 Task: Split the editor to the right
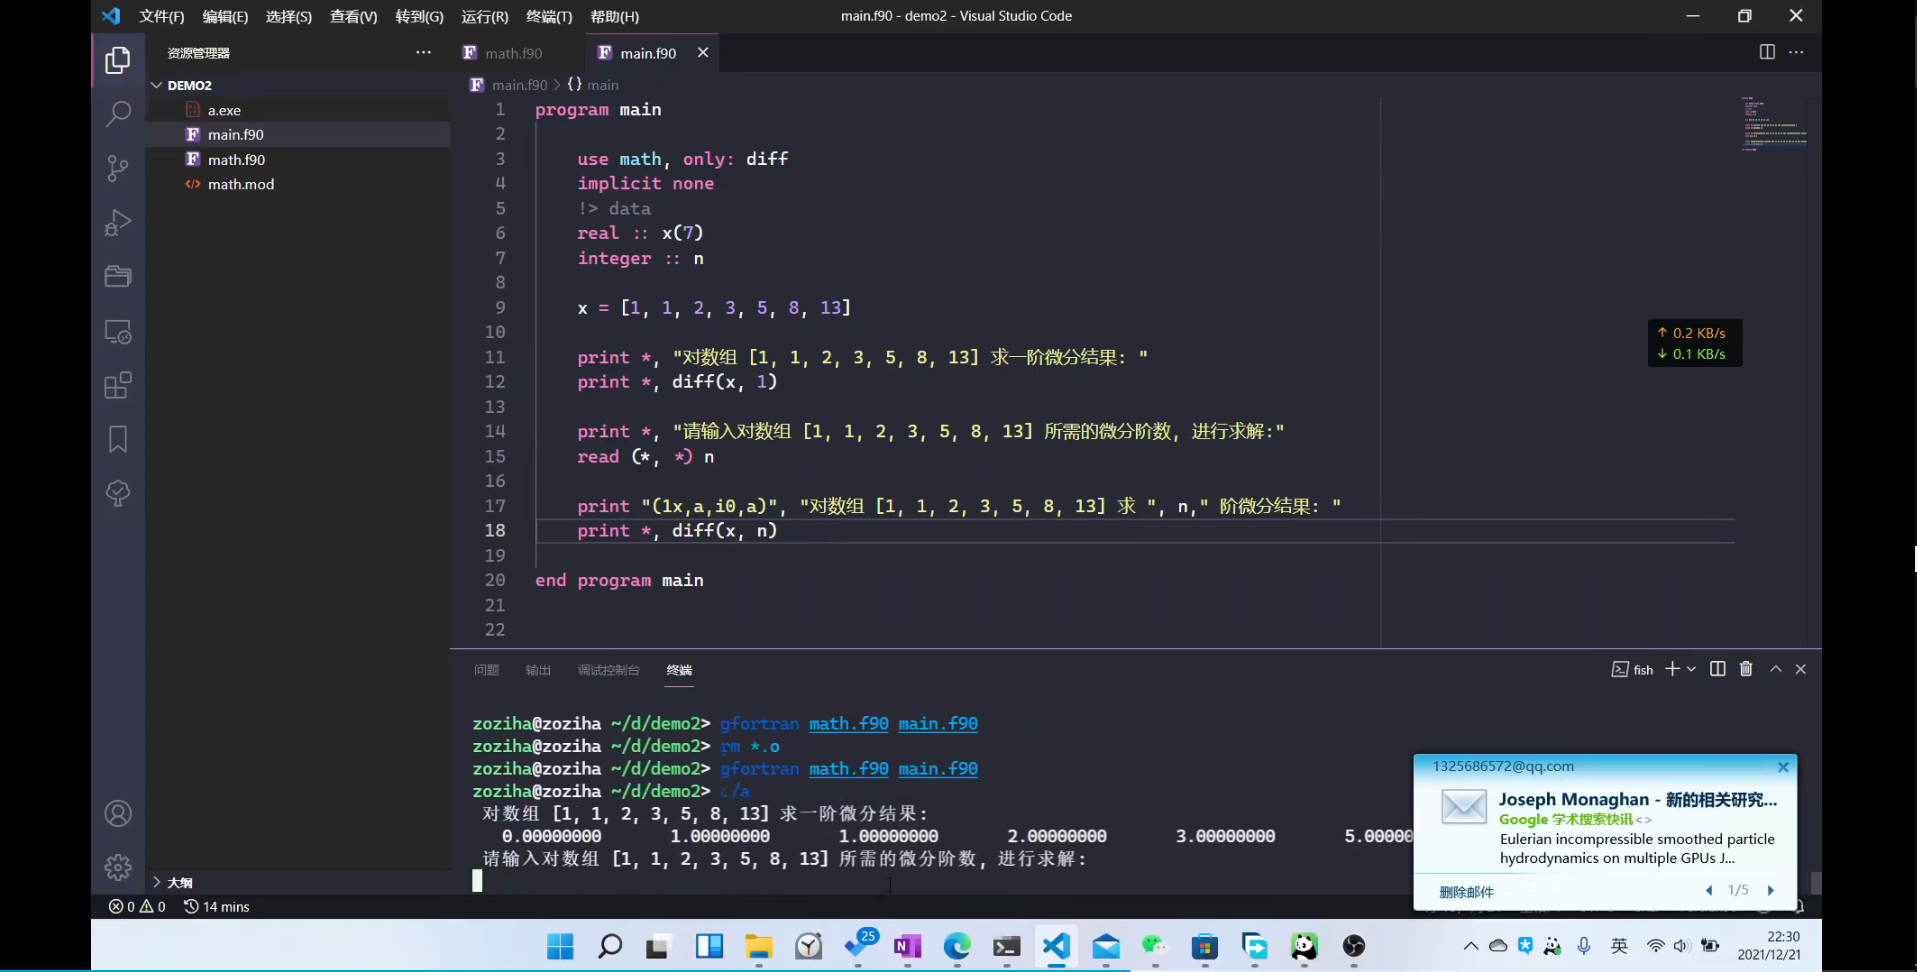(1767, 52)
